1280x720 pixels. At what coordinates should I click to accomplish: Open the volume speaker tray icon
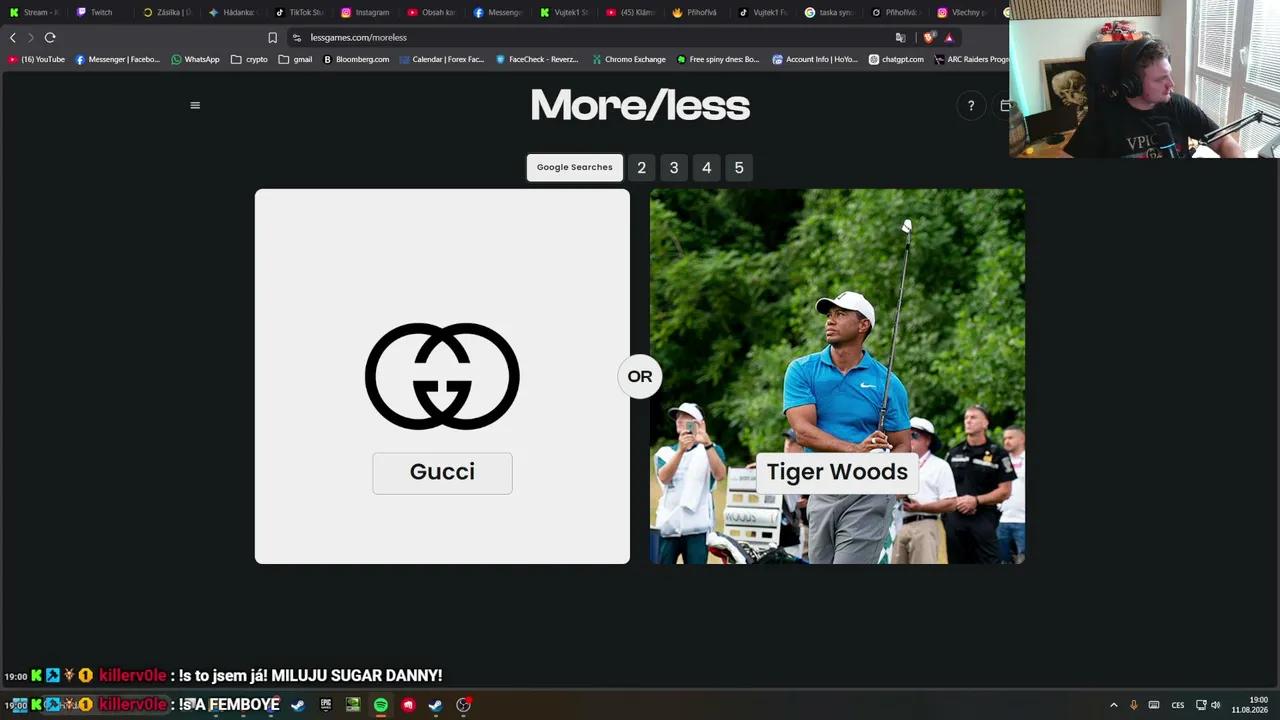(x=1216, y=705)
